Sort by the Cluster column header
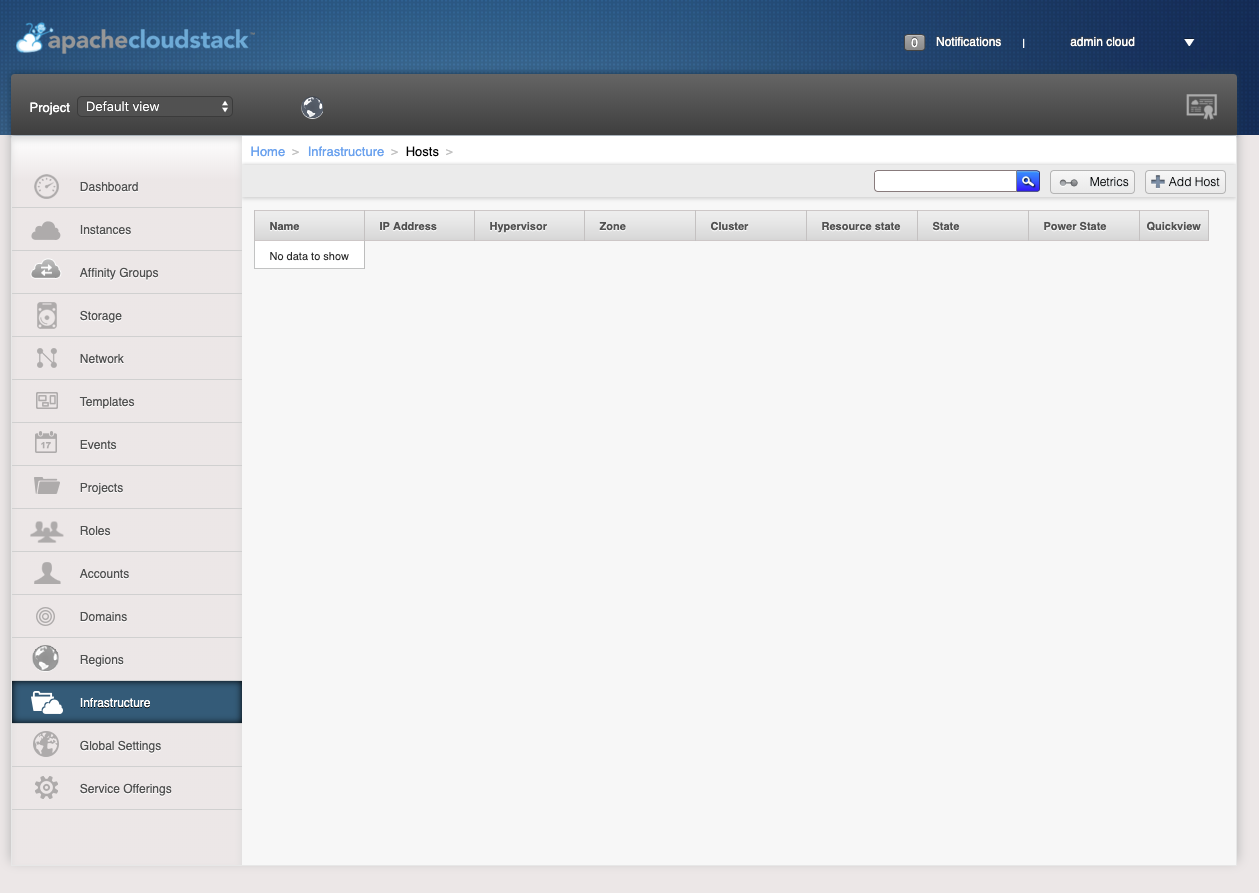 click(x=751, y=226)
